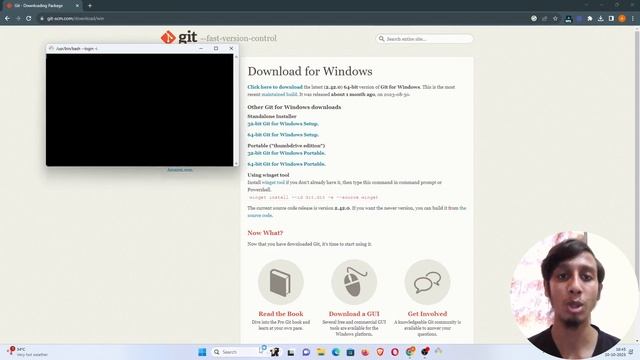
Task: Open the Chrome downloads icon
Action: click(x=600, y=18)
